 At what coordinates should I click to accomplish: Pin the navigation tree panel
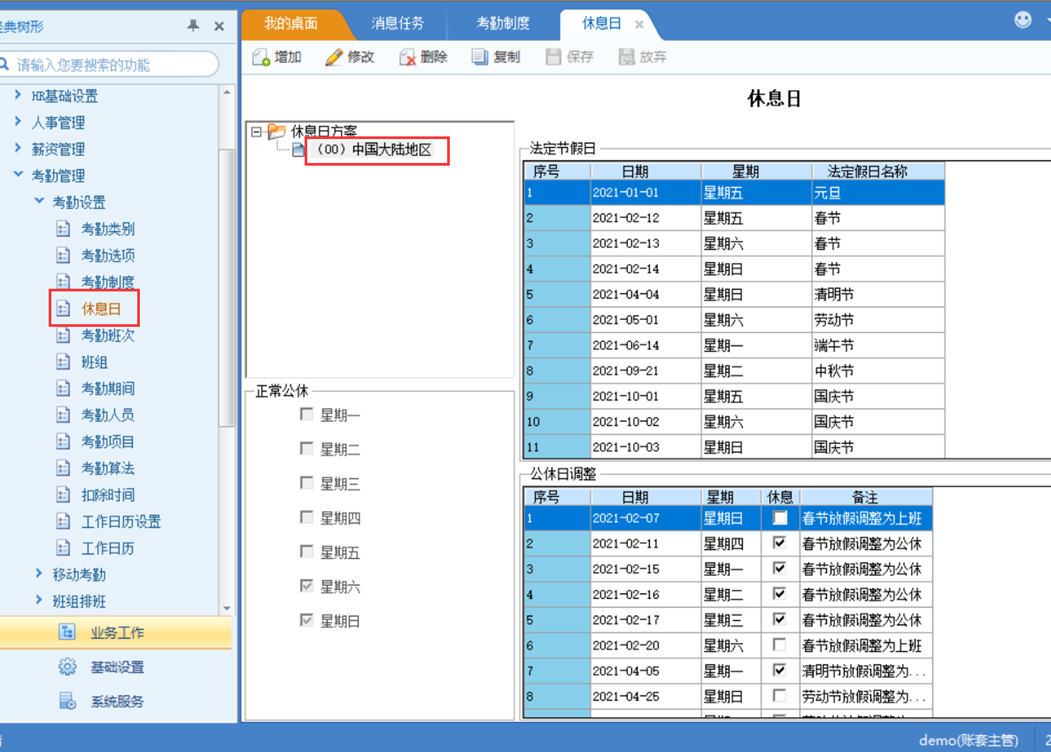193,25
